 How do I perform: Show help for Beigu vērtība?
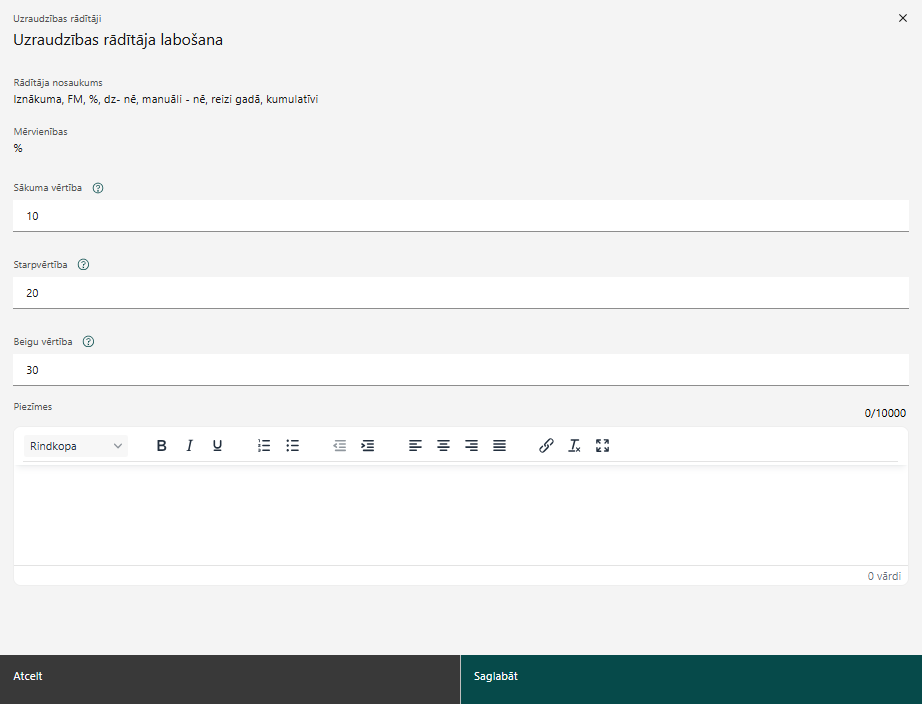coord(88,342)
